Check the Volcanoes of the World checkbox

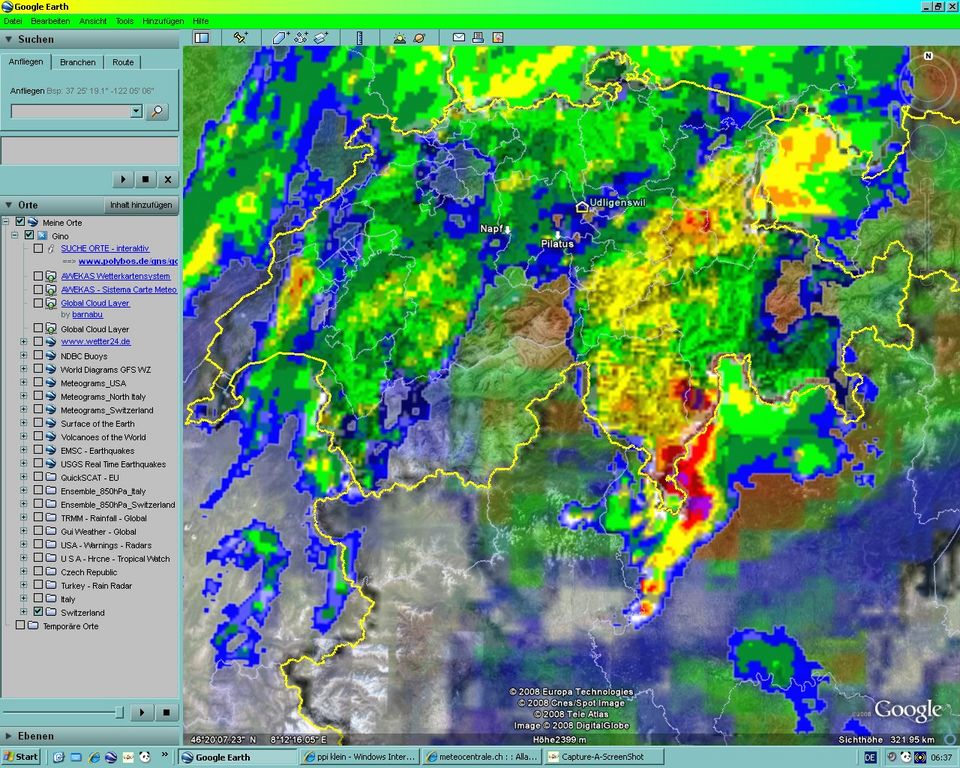(38, 437)
